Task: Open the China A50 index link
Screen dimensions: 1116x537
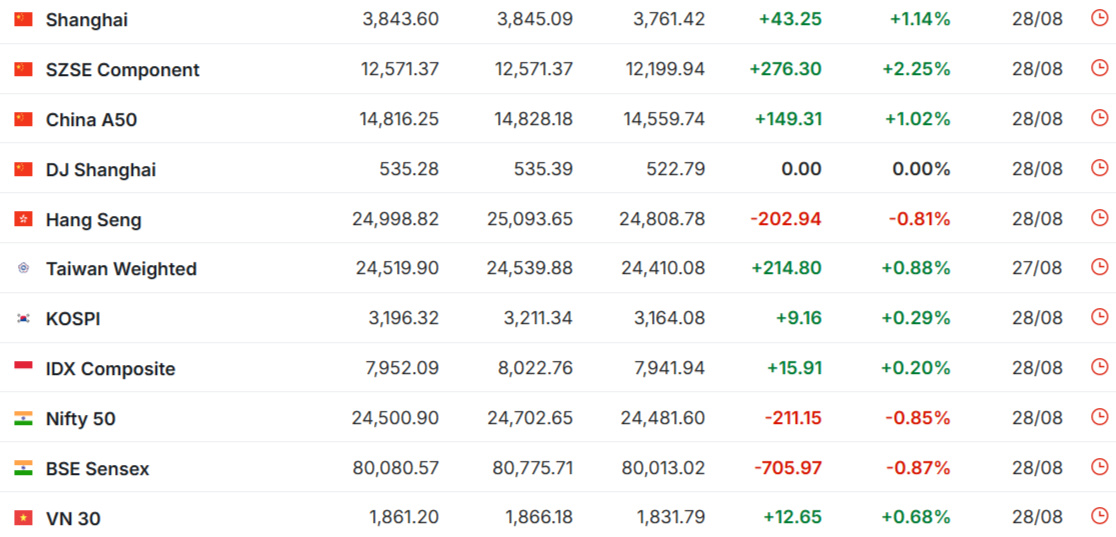Action: point(91,120)
